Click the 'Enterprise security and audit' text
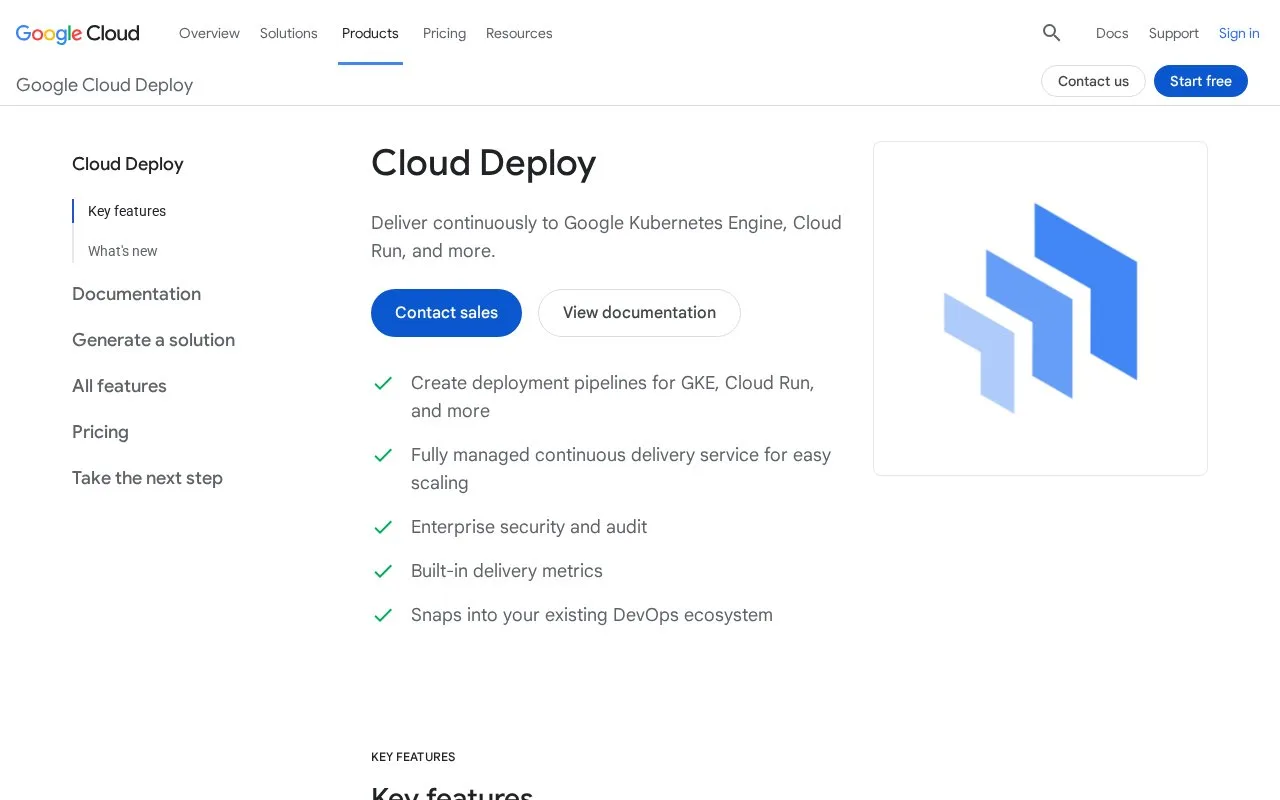 coord(529,527)
